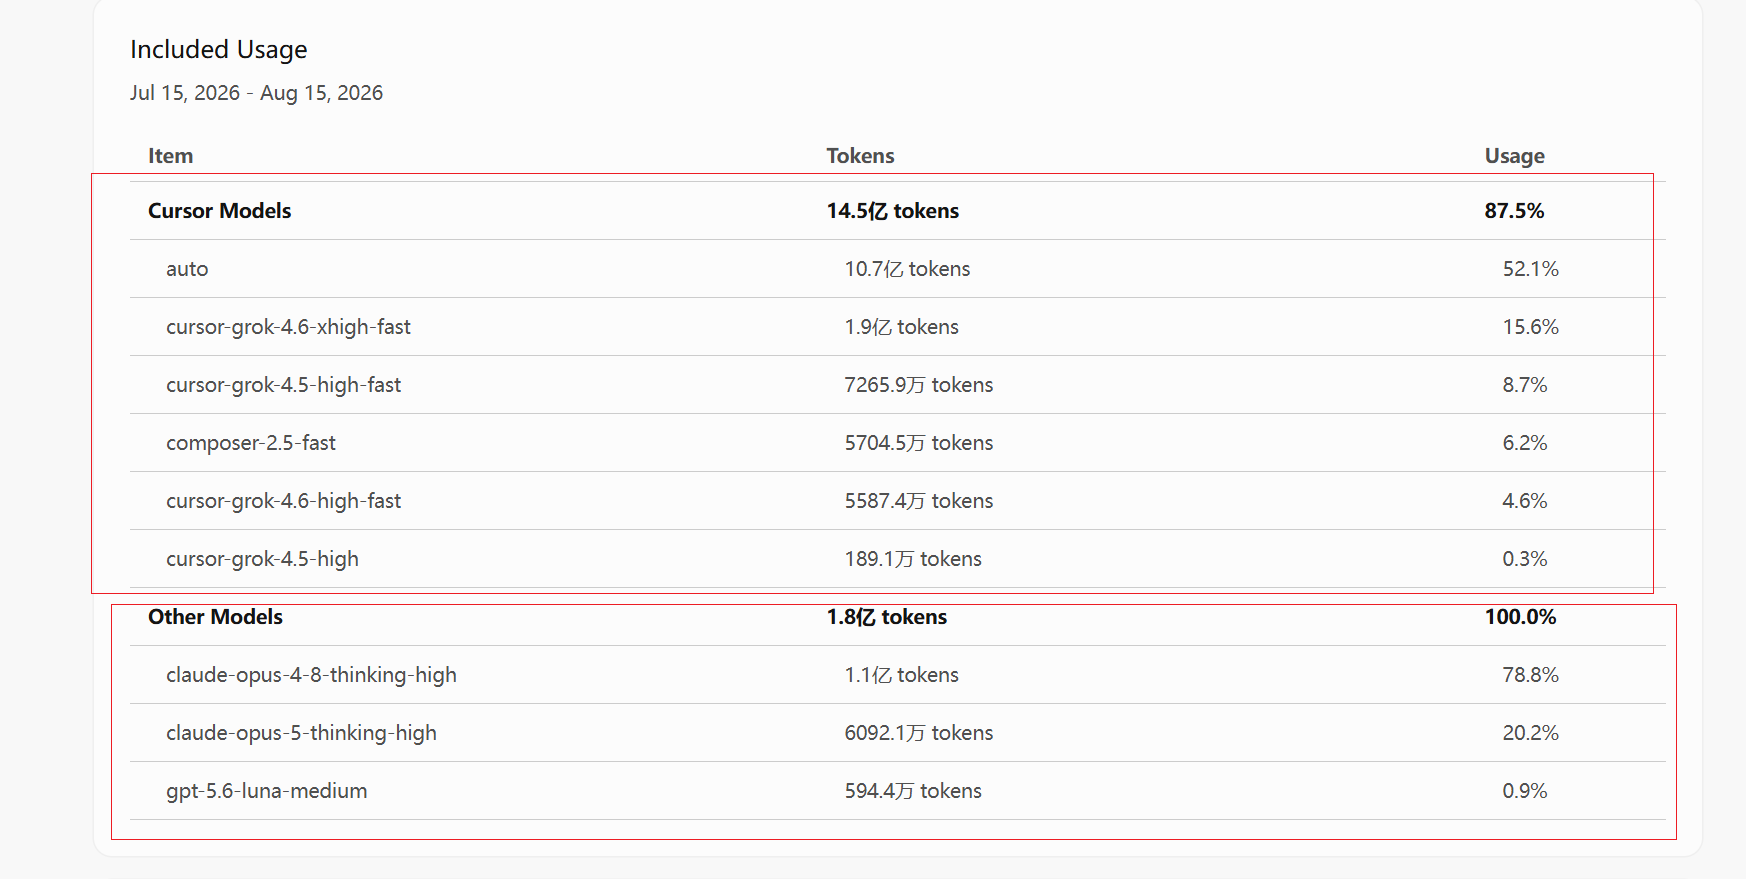Click the "14.5亿 tokens" total for Cursor Models
1746x879 pixels.
click(x=893, y=211)
